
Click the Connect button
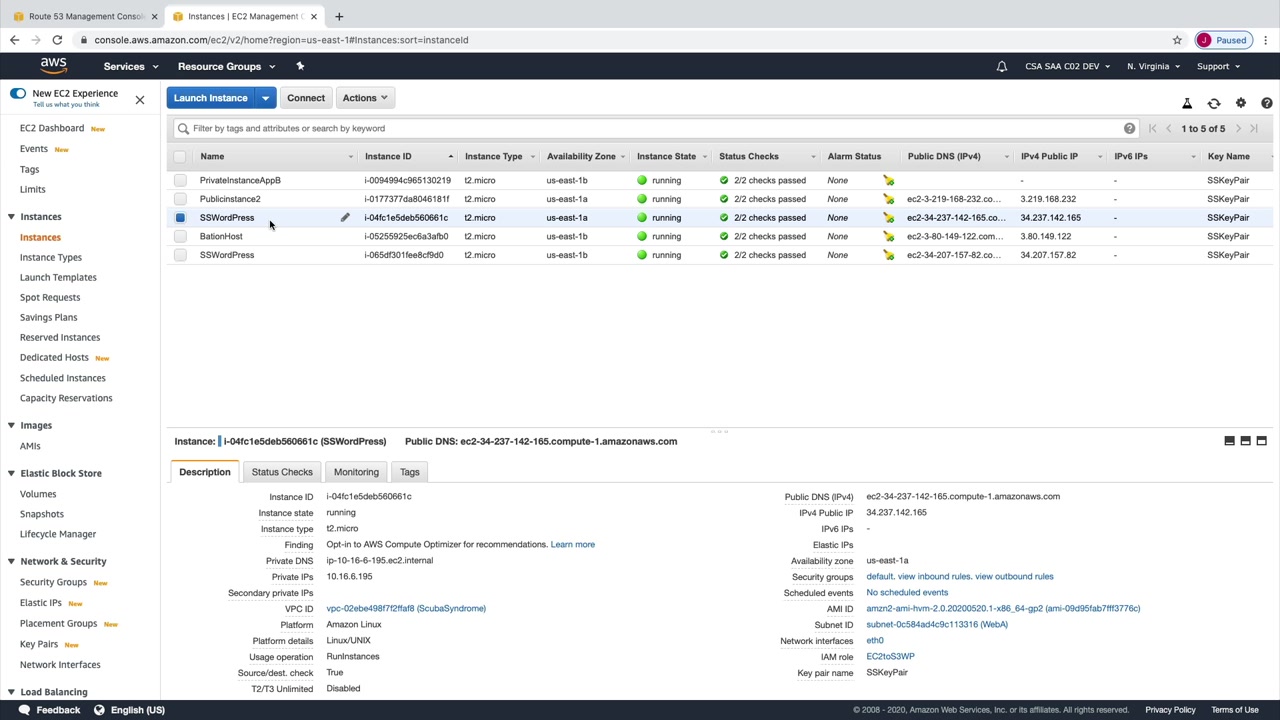pyautogui.click(x=306, y=98)
